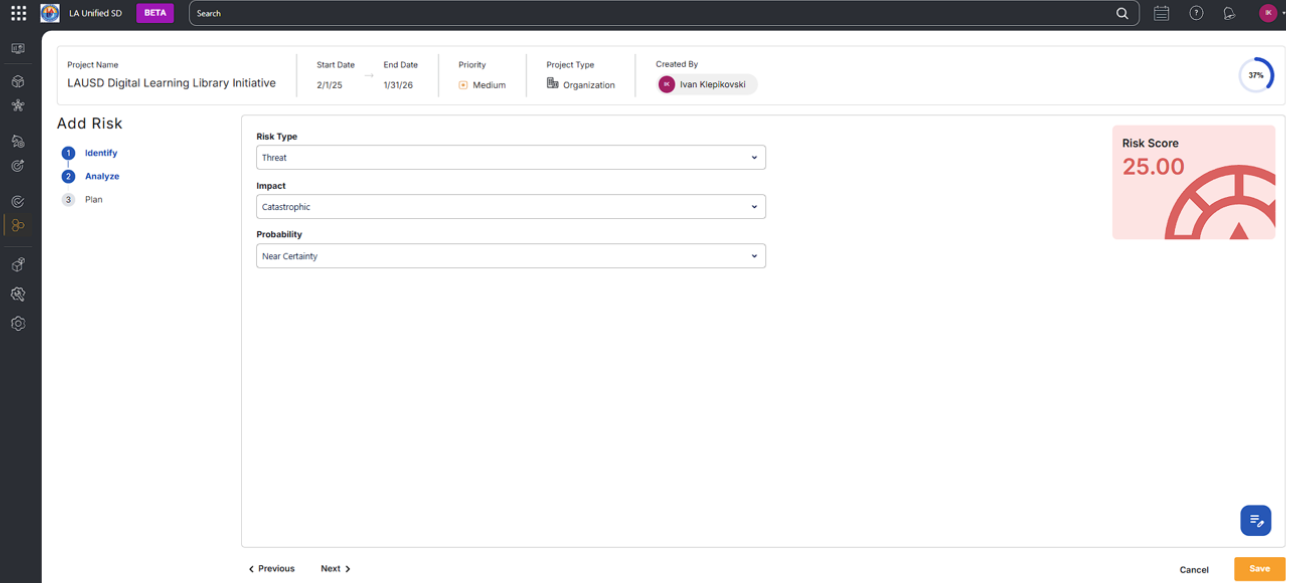The height and width of the screenshot is (586, 1292).
Task: Expand the Impact dropdown showing Catastrophic
Action: pos(510,207)
